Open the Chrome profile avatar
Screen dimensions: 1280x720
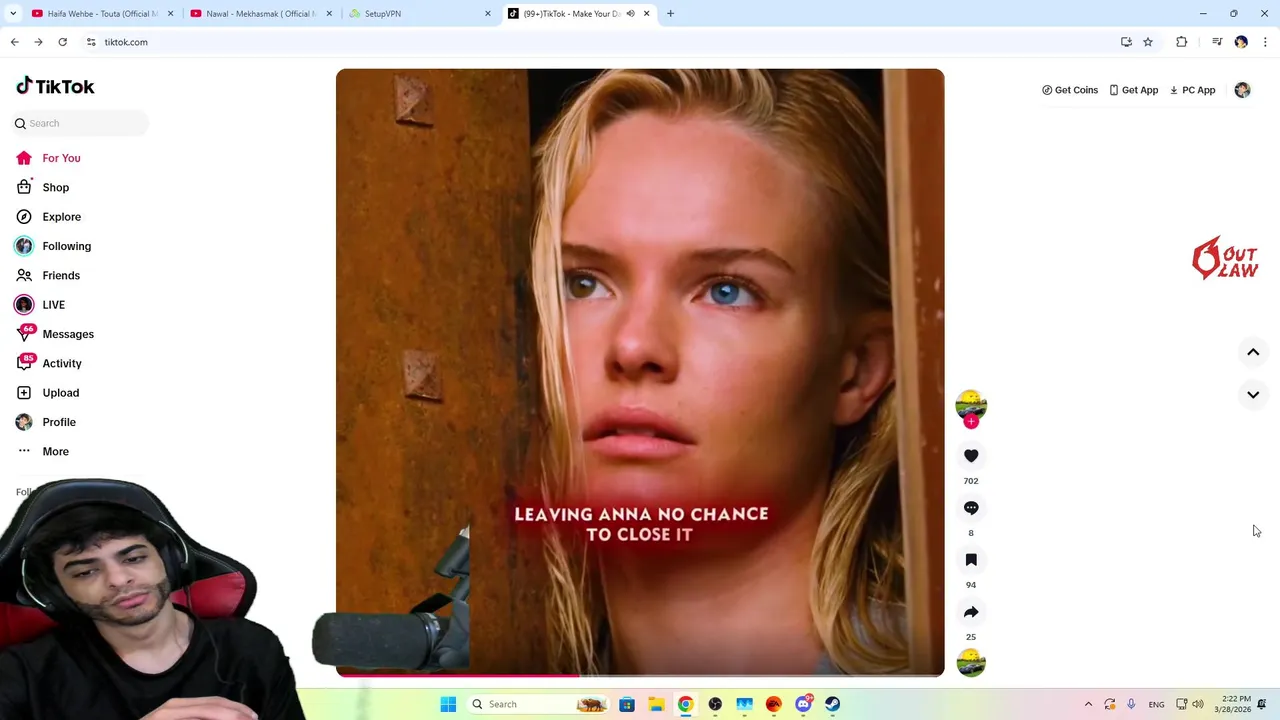(1241, 42)
